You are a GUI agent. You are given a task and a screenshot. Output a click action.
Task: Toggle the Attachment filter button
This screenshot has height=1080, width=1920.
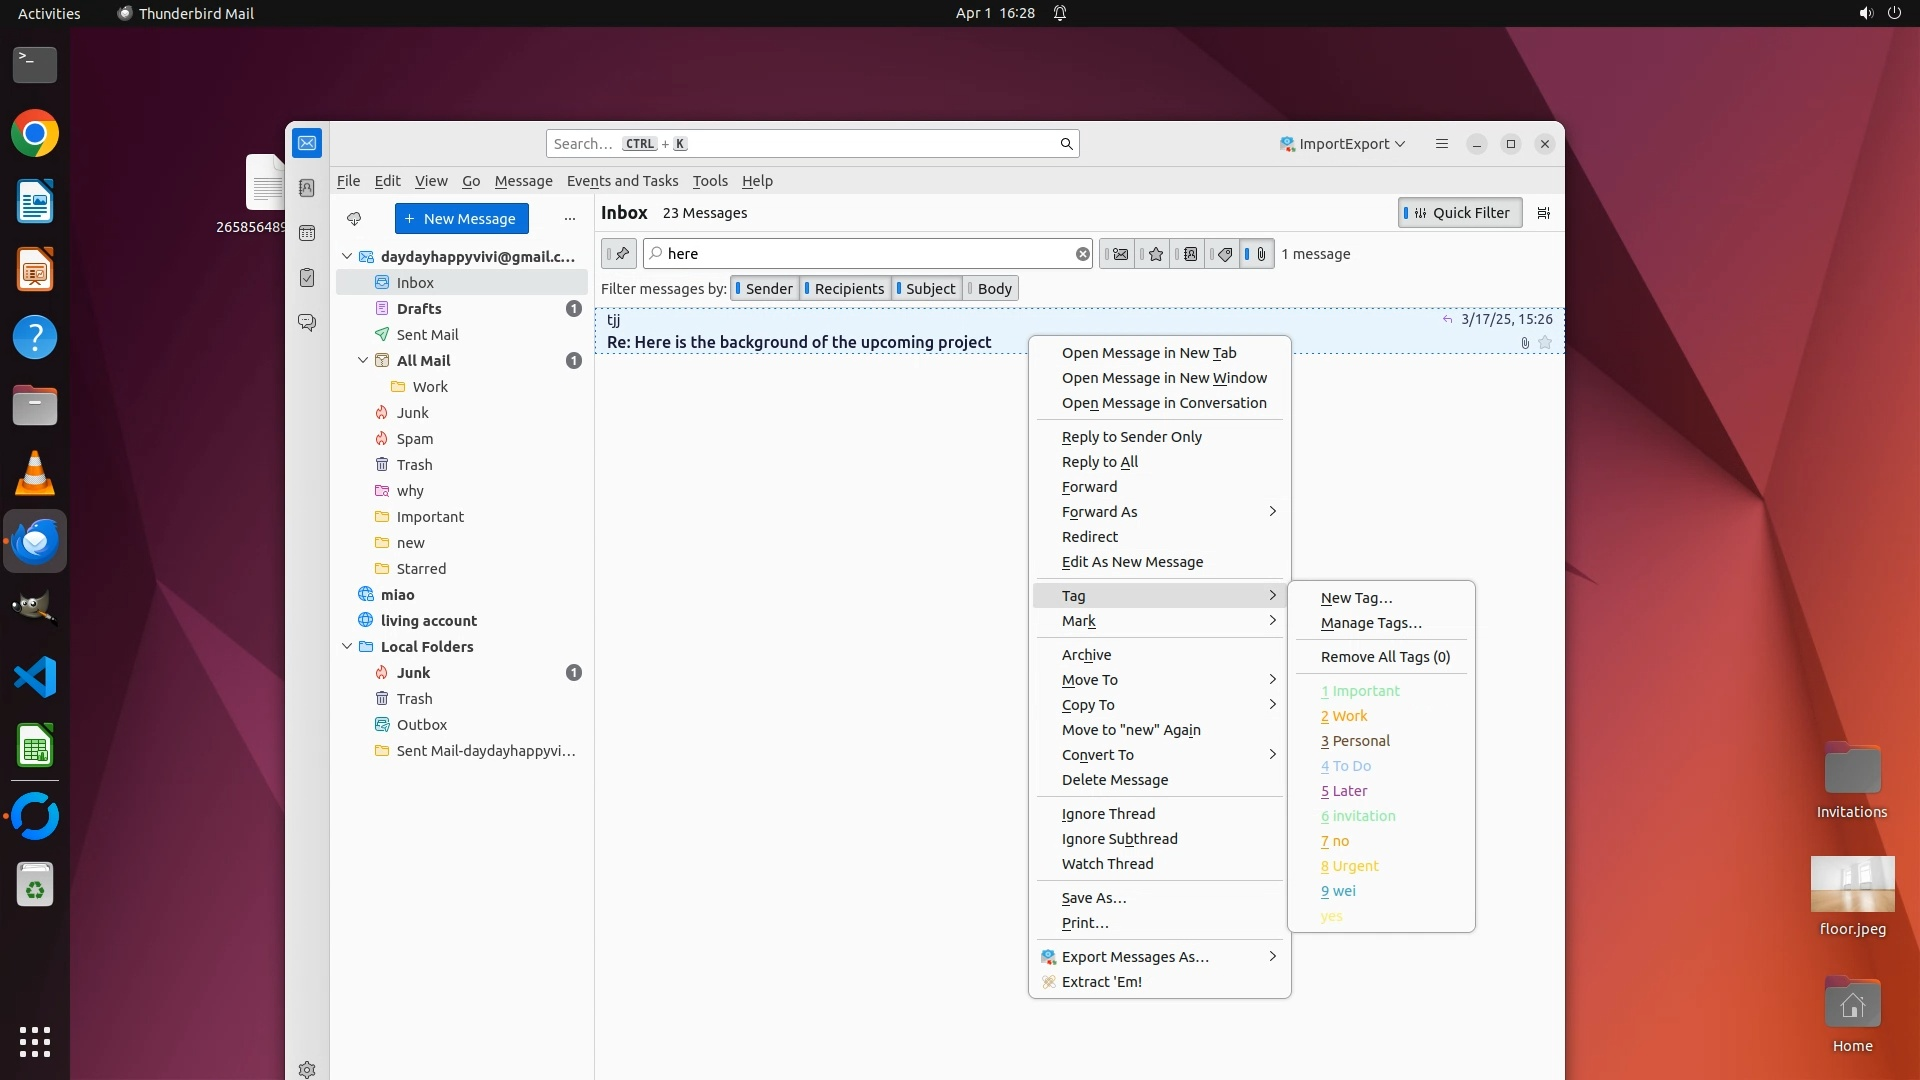pos(1258,254)
